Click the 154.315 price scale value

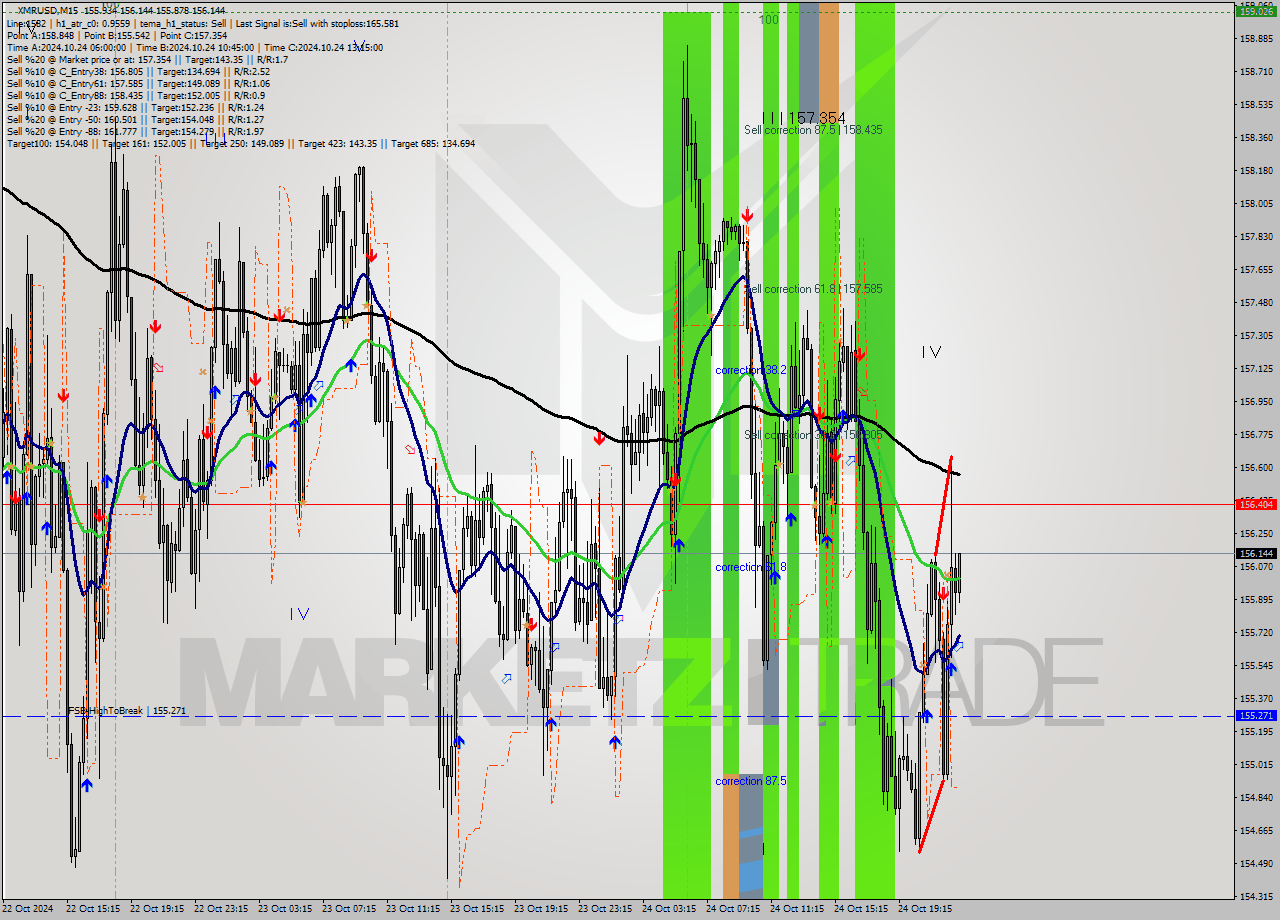tap(1256, 897)
